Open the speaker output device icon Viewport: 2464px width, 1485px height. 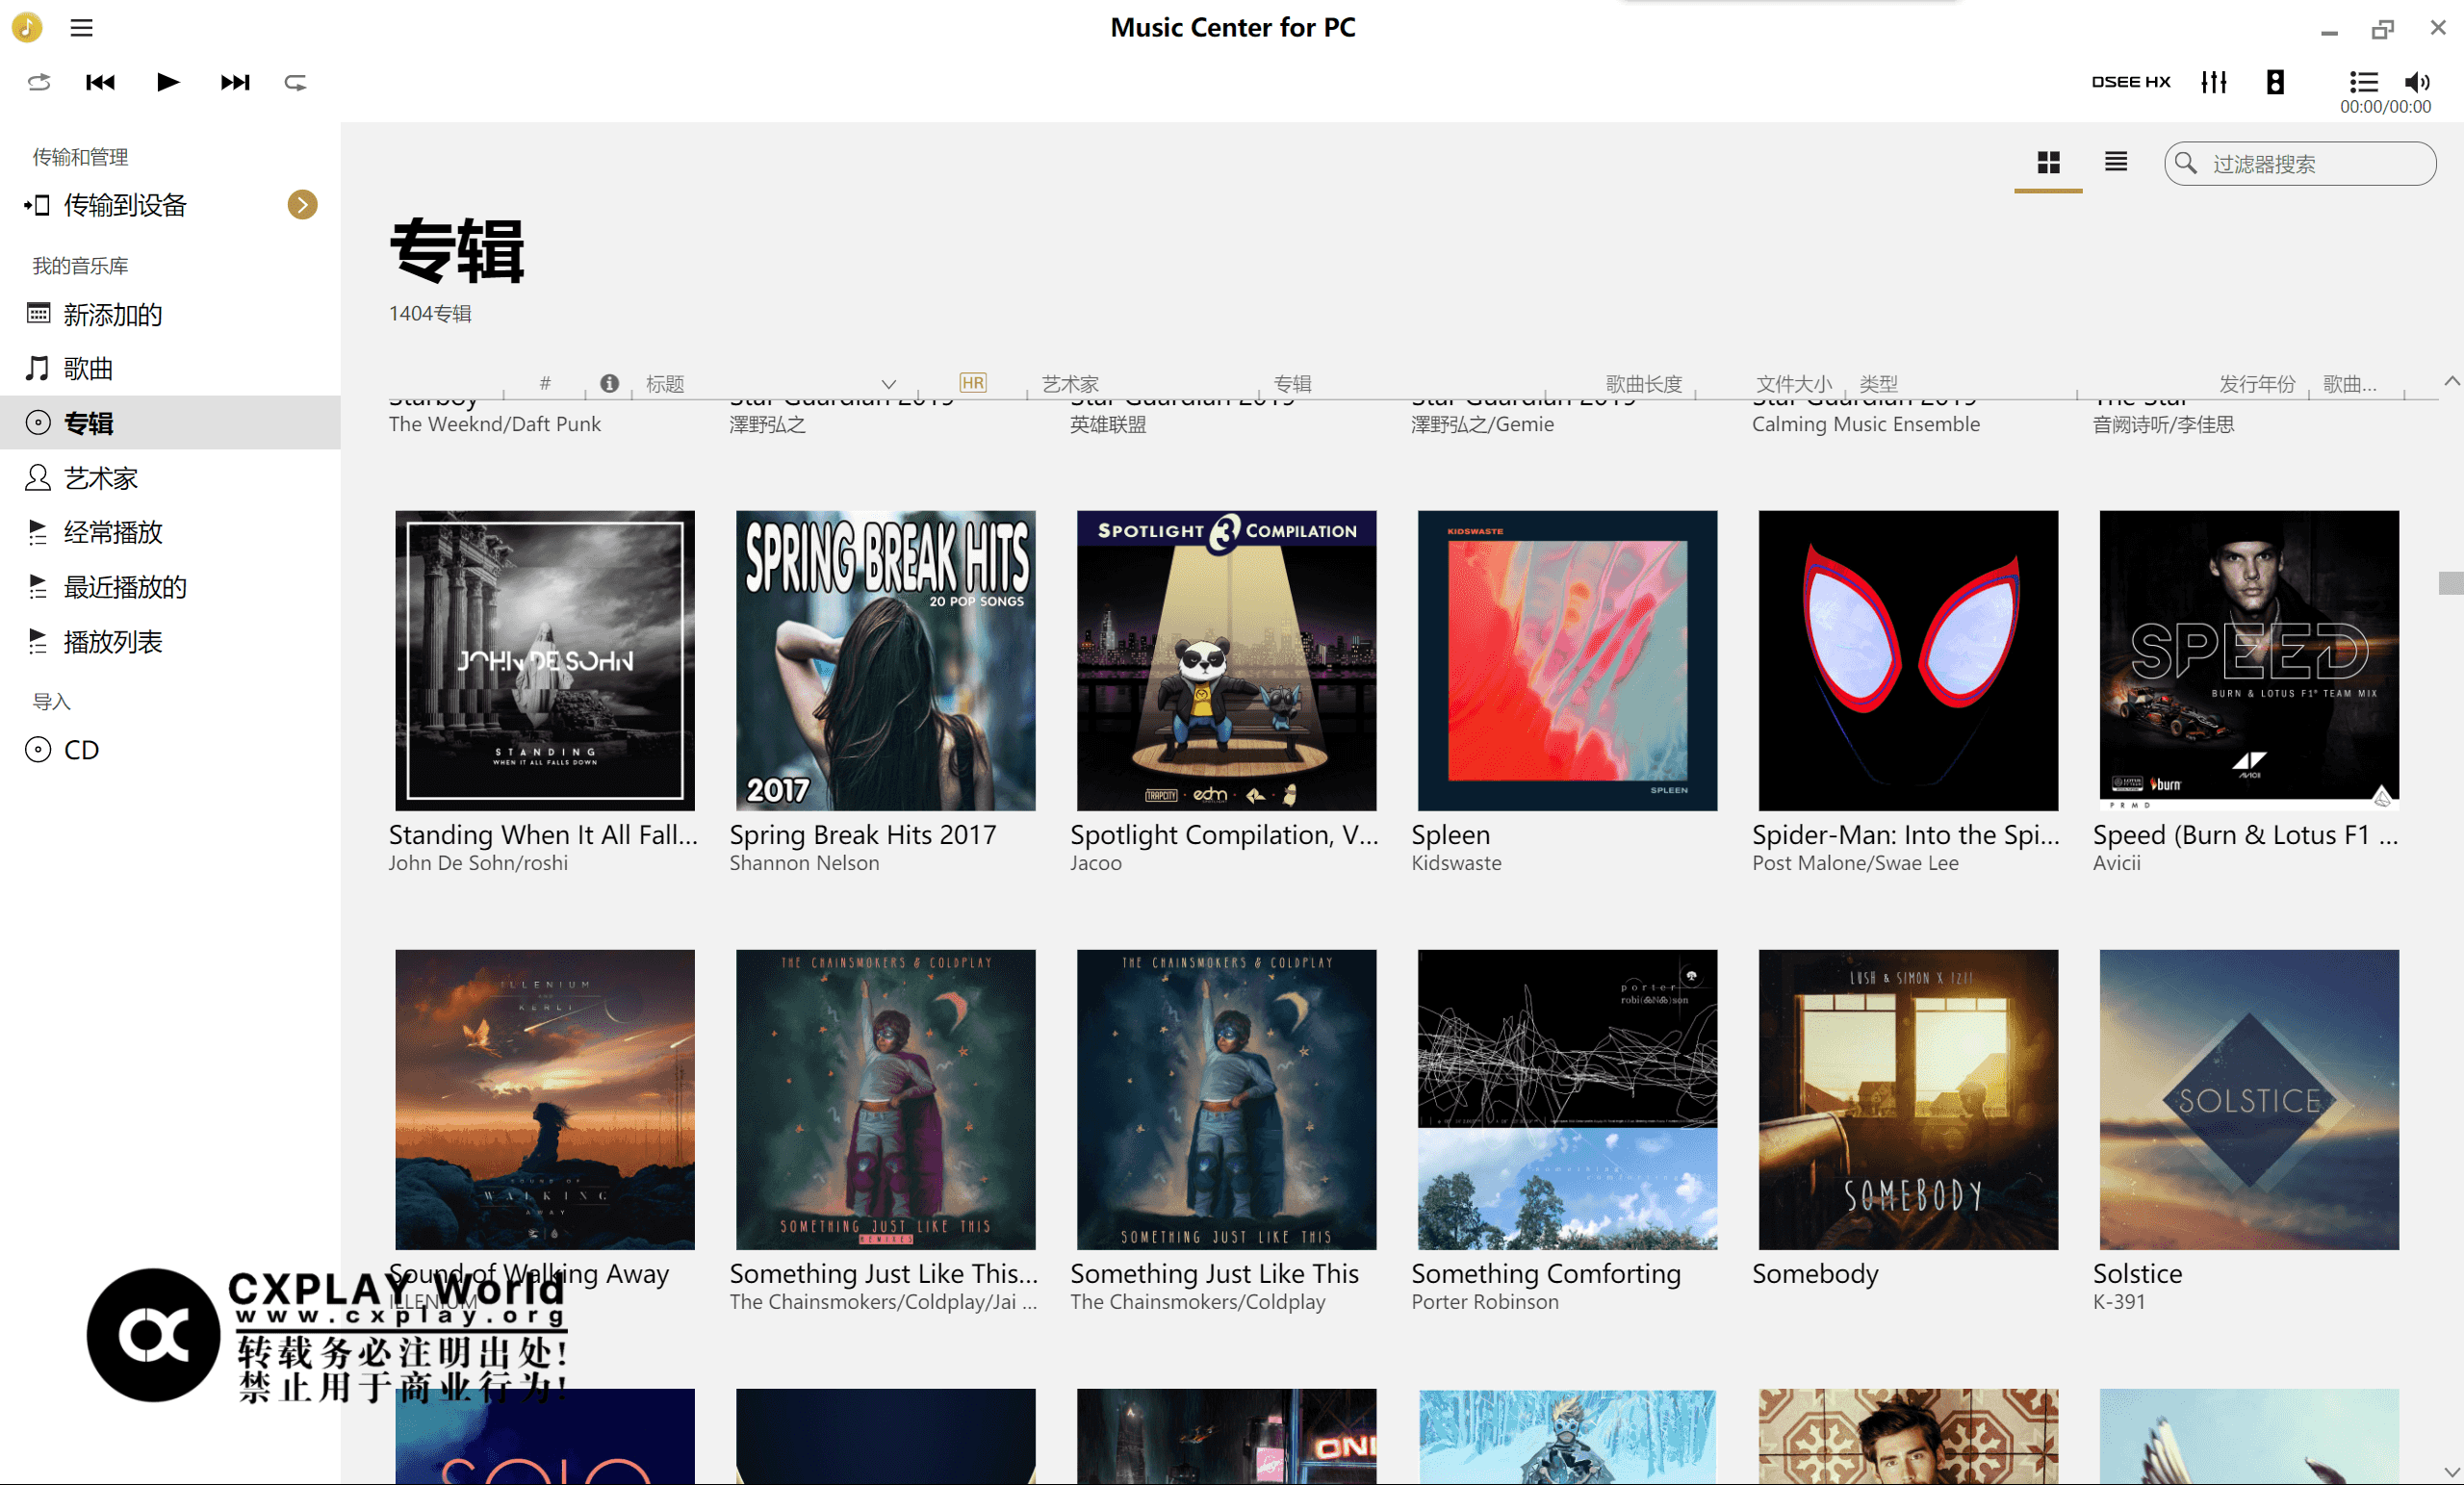pos(2275,82)
